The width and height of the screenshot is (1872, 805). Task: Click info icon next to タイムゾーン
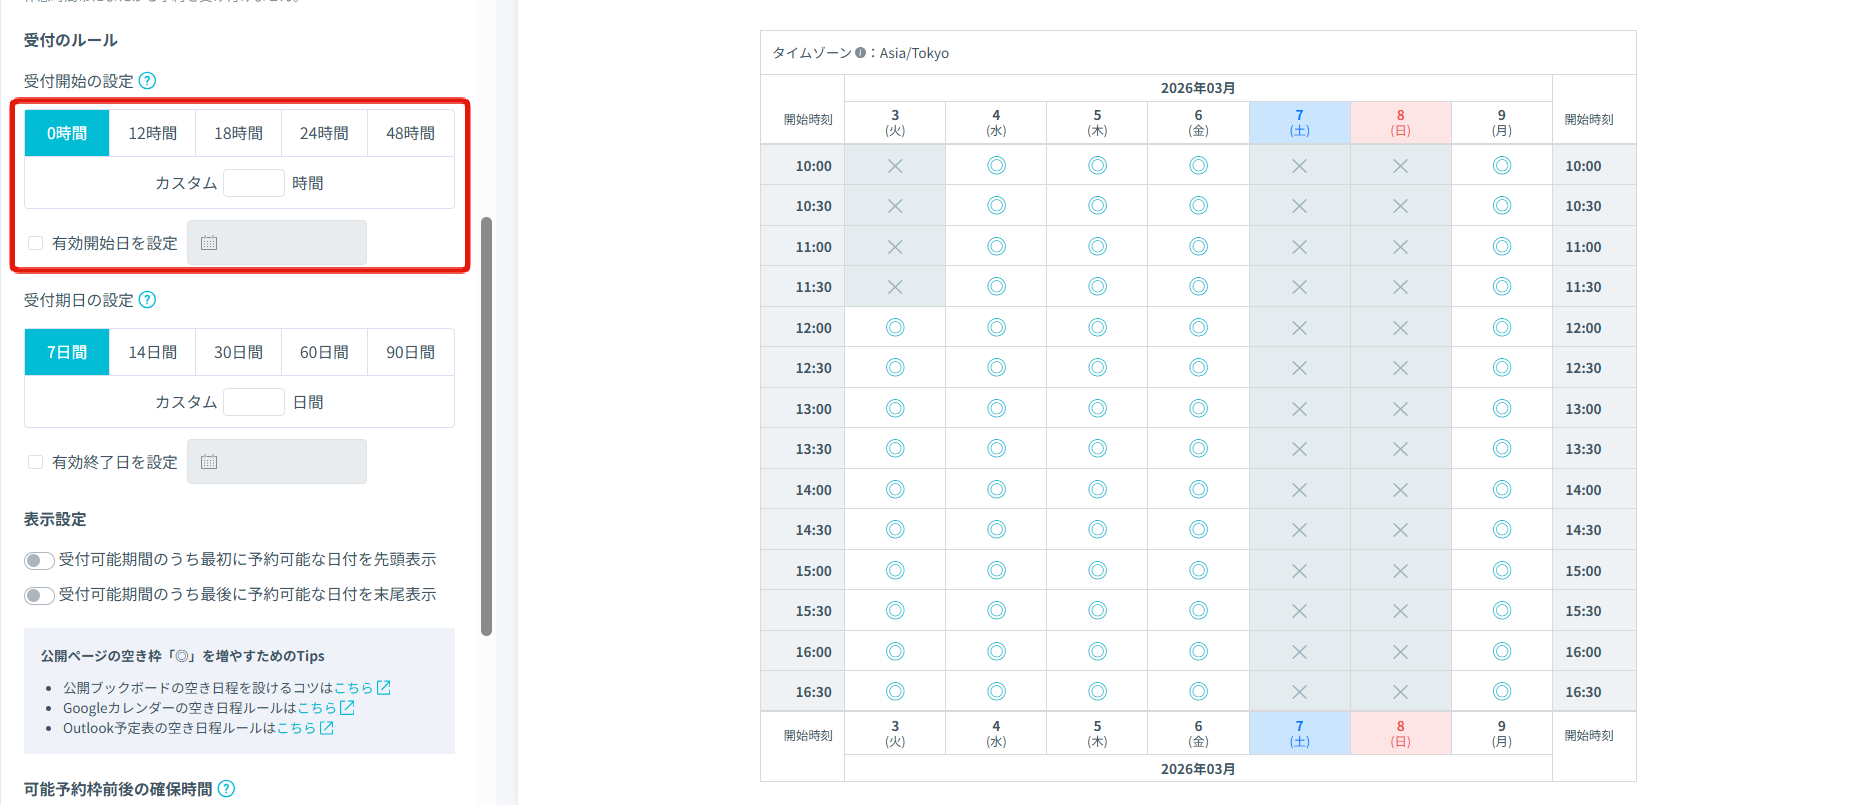tap(860, 53)
